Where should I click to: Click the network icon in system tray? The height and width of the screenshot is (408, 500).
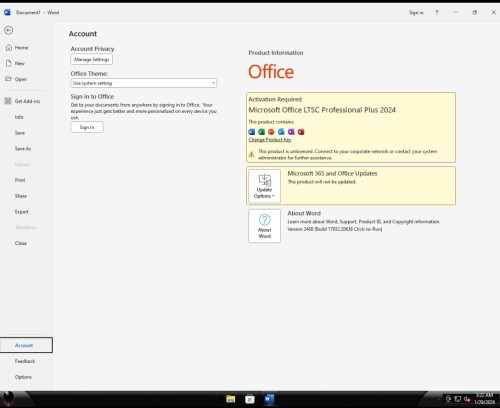[458, 399]
